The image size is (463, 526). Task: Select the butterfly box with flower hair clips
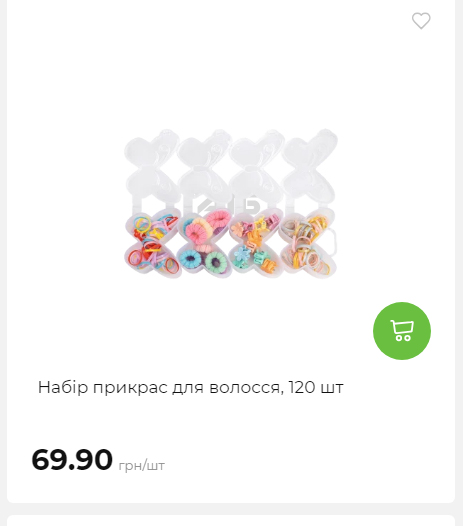tap(257, 243)
